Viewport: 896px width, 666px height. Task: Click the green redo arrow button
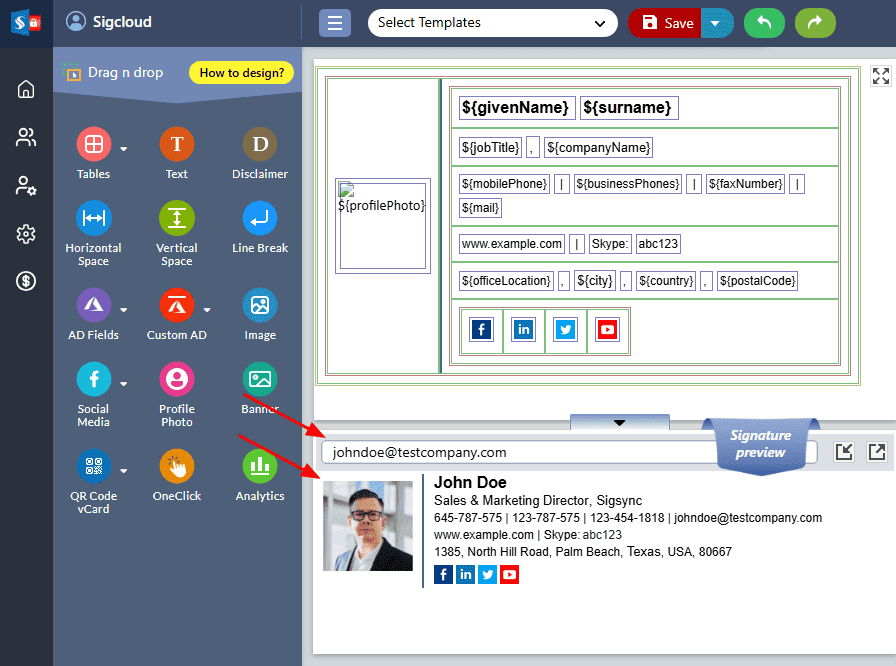click(815, 23)
